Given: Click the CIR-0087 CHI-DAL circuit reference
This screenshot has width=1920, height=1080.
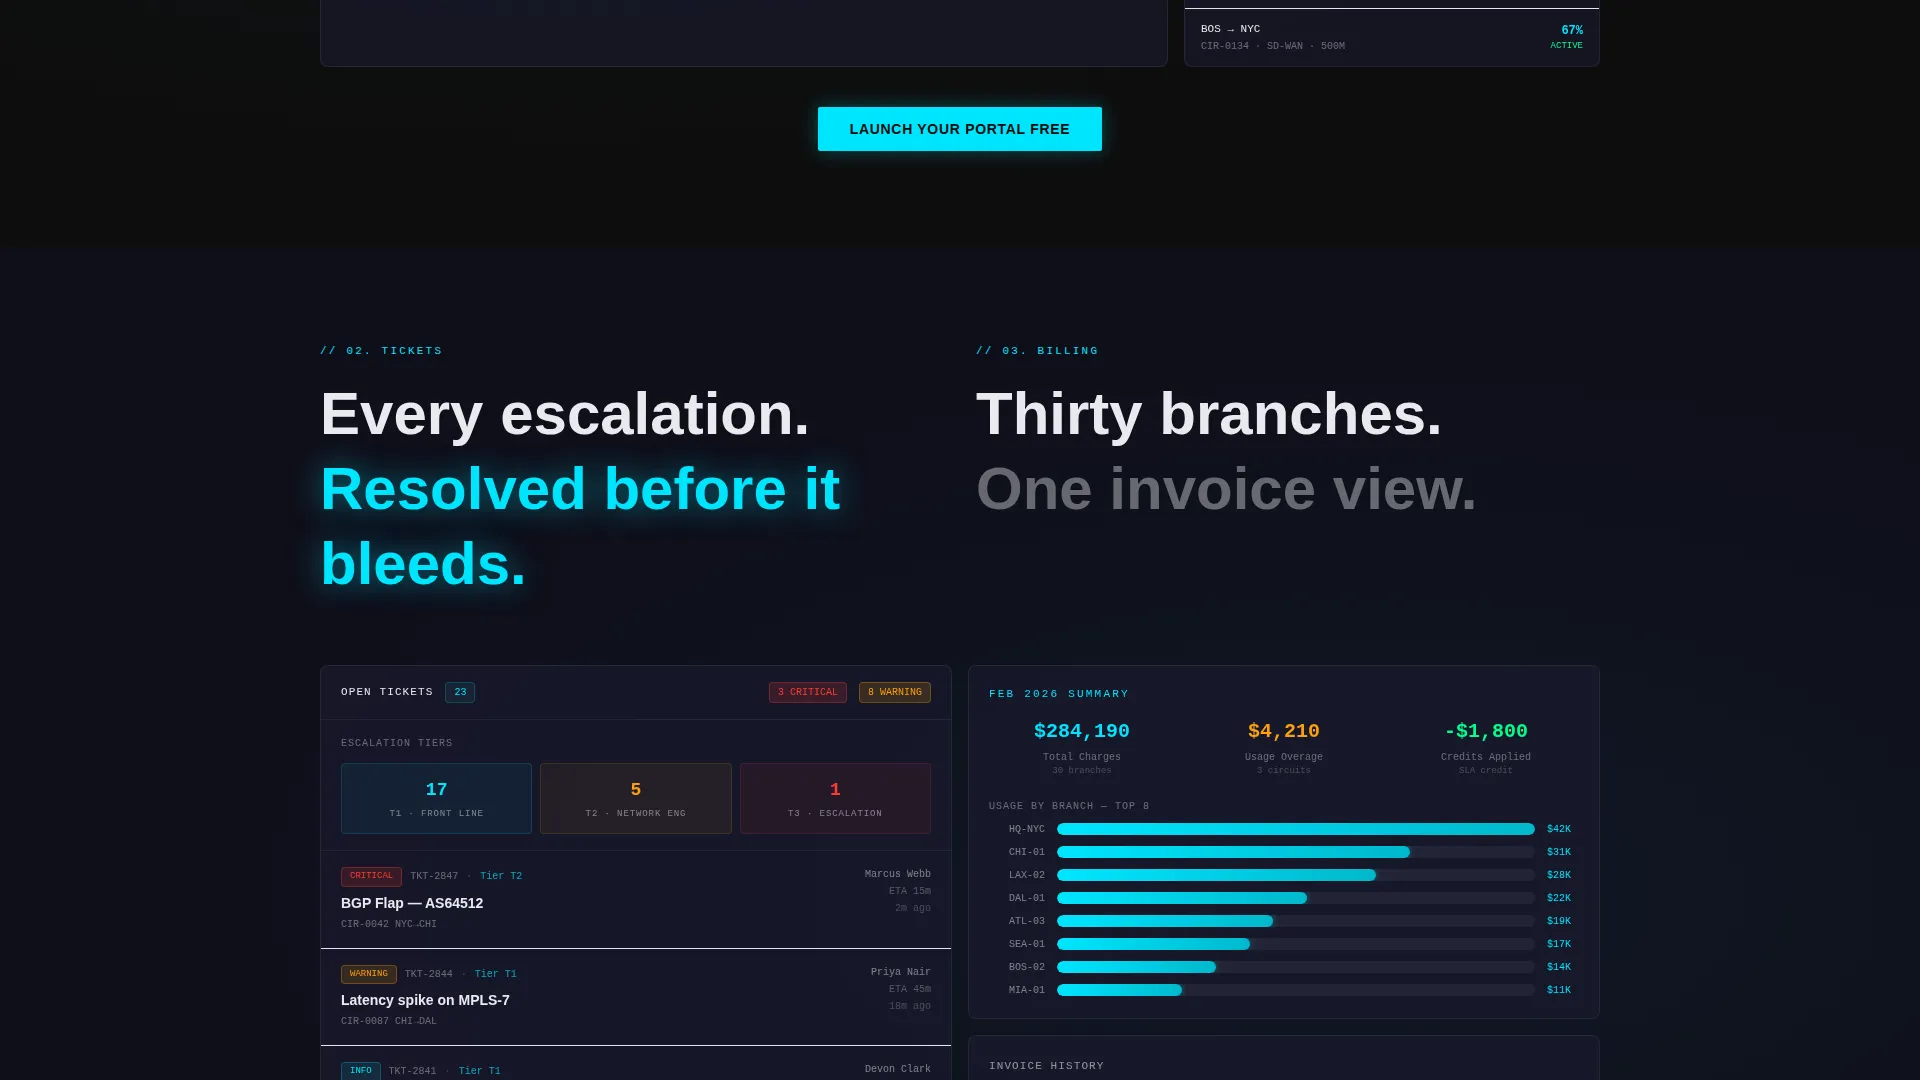Looking at the screenshot, I should (389, 1021).
